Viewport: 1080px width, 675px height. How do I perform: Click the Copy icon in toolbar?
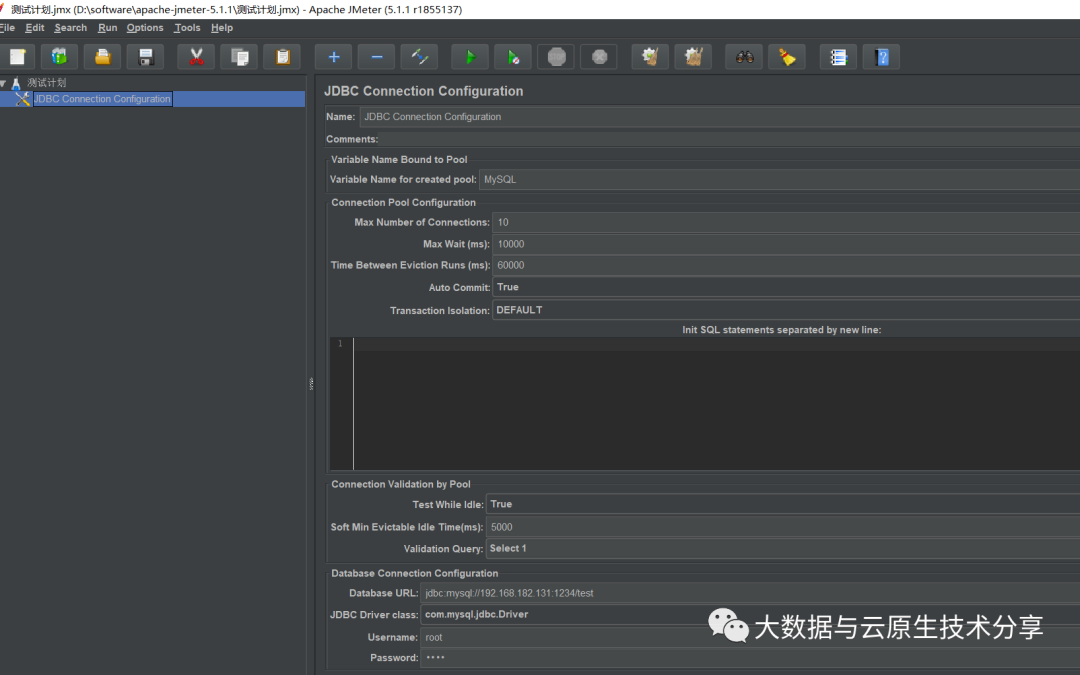[x=239, y=57]
